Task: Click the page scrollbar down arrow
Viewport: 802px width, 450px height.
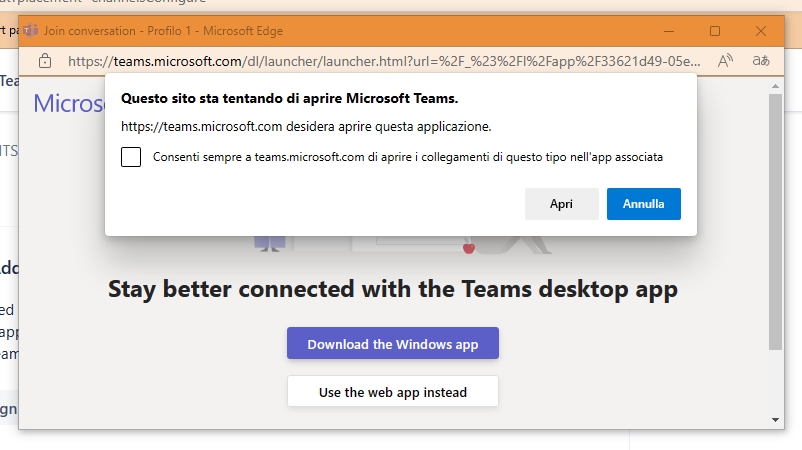Action: coord(775,420)
